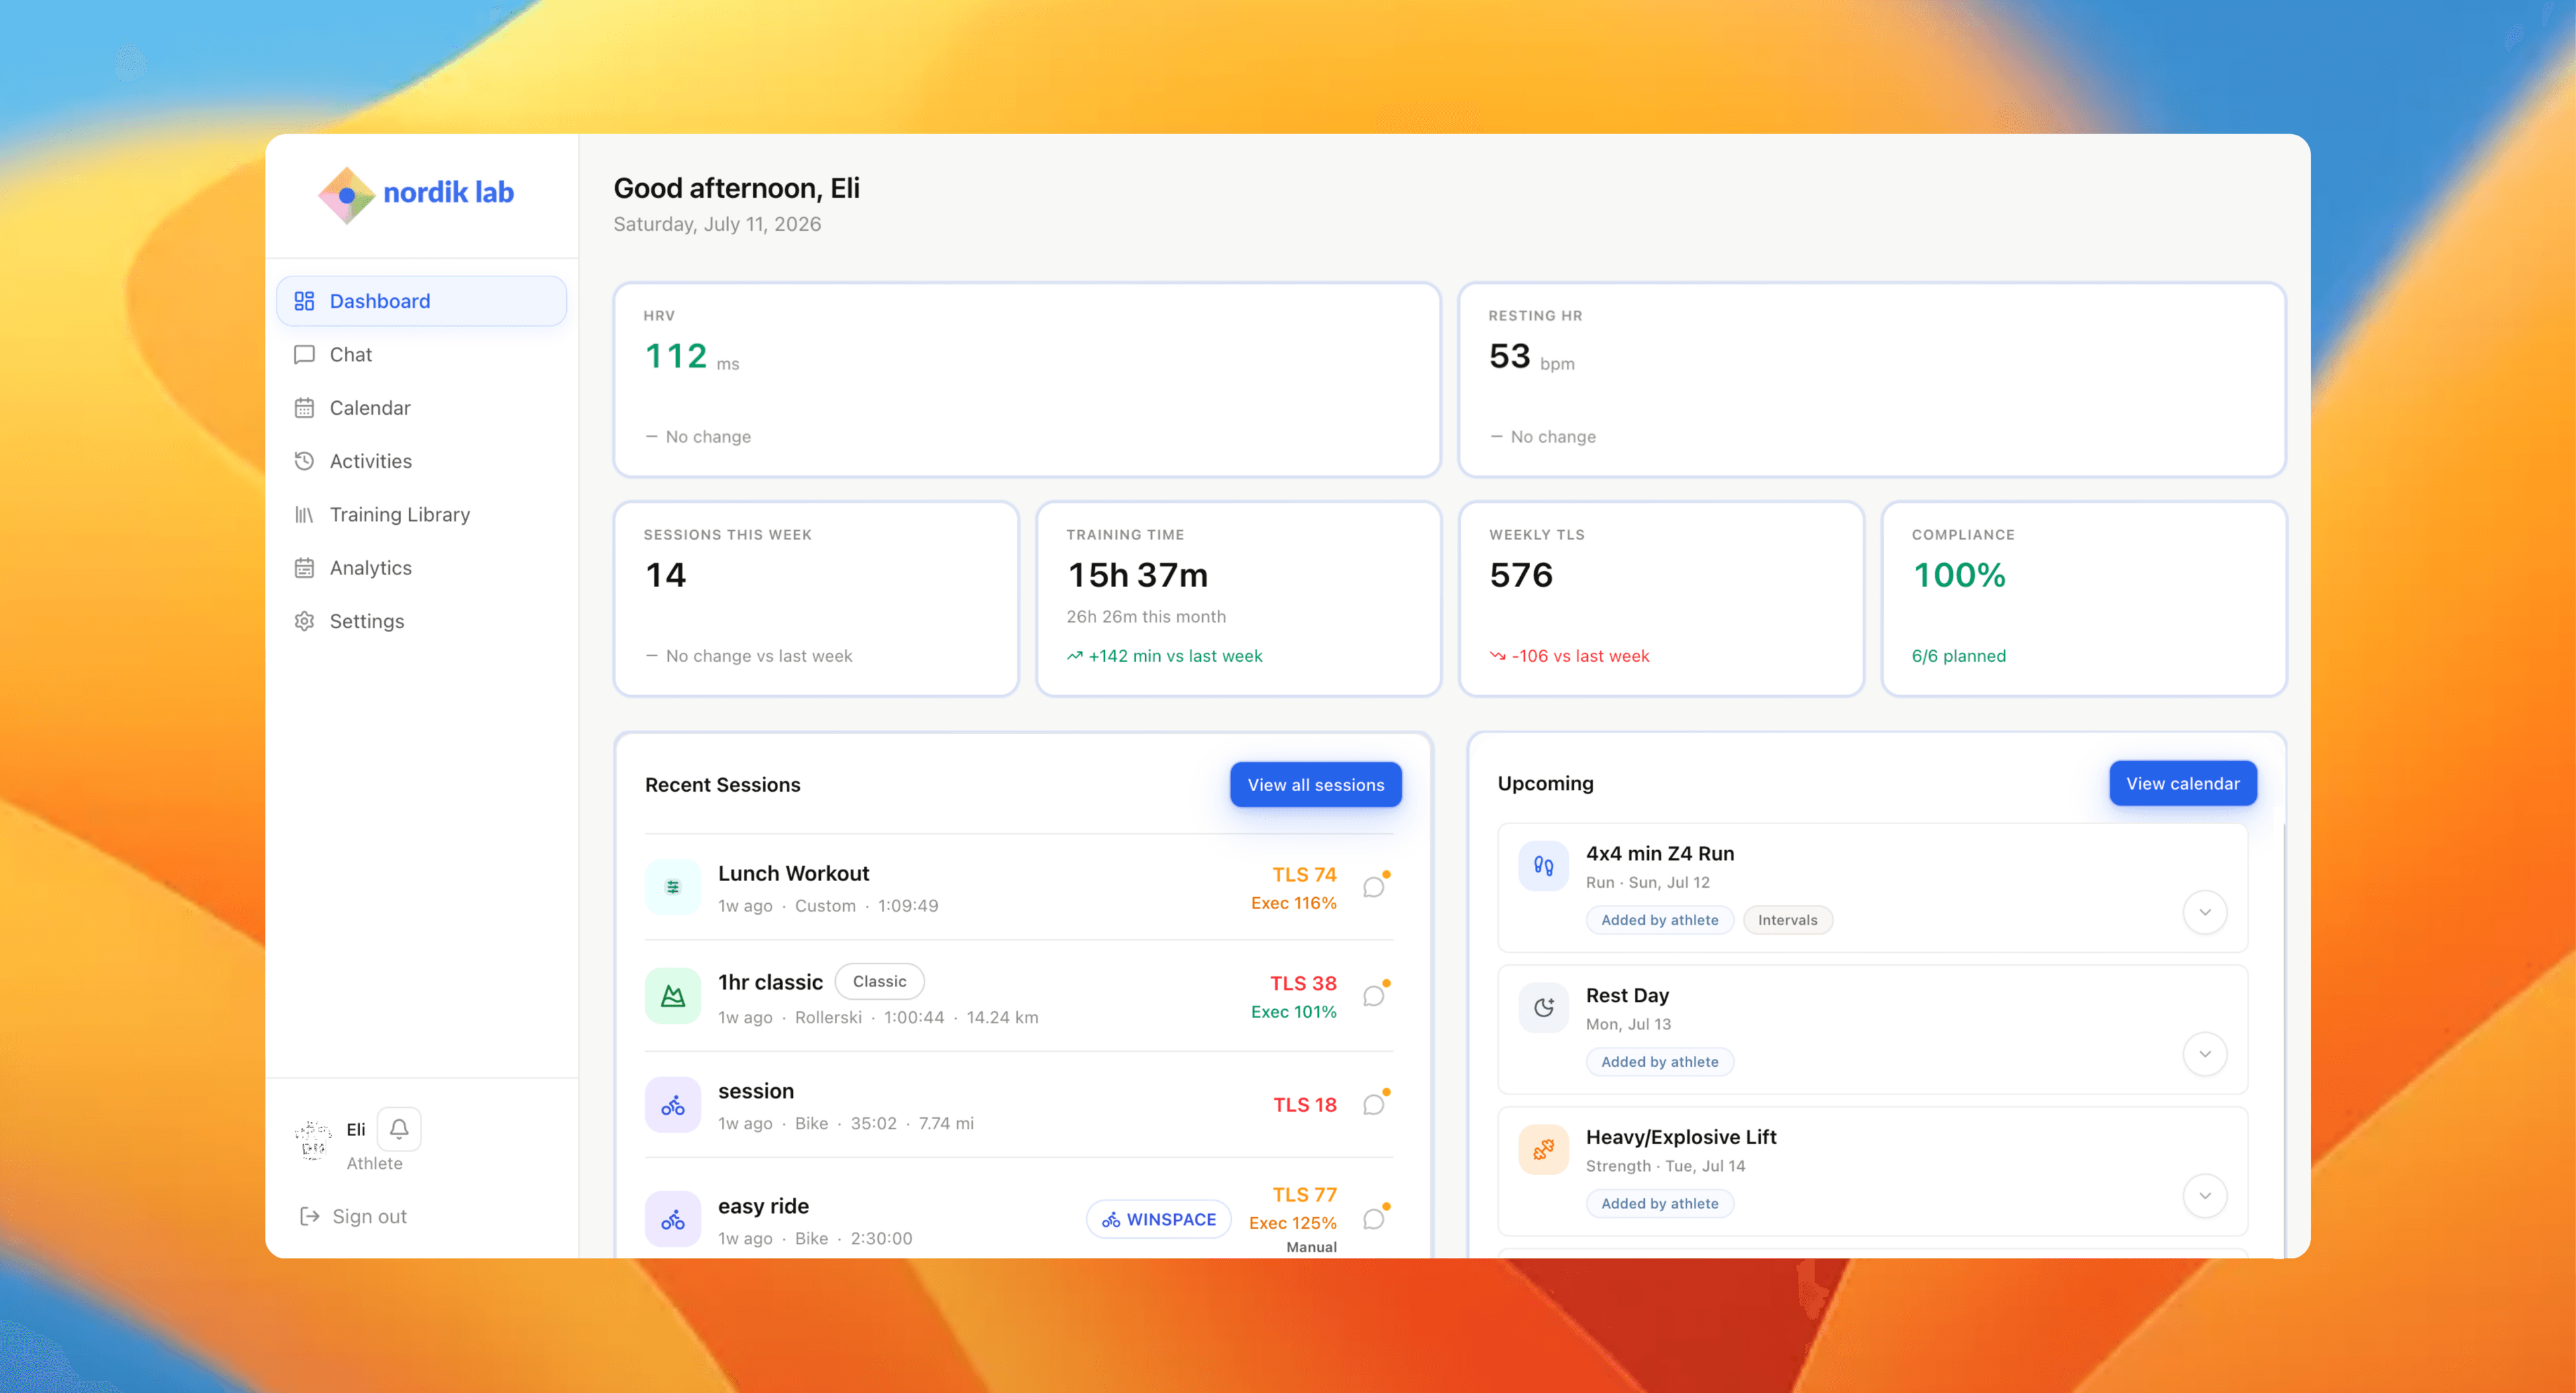Click the Training Library books icon
The image size is (2576, 1393).
[304, 514]
